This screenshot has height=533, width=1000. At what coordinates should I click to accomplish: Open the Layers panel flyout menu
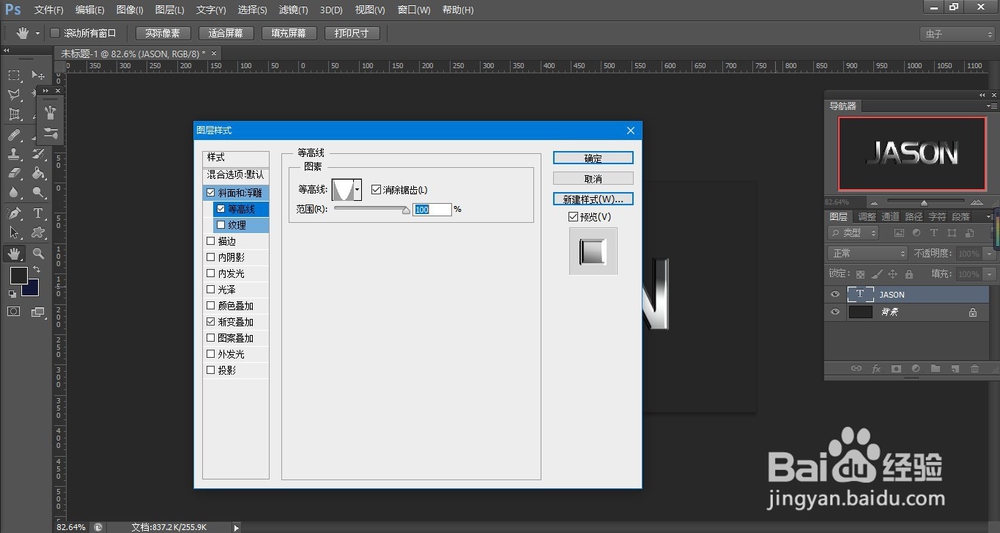coord(989,217)
